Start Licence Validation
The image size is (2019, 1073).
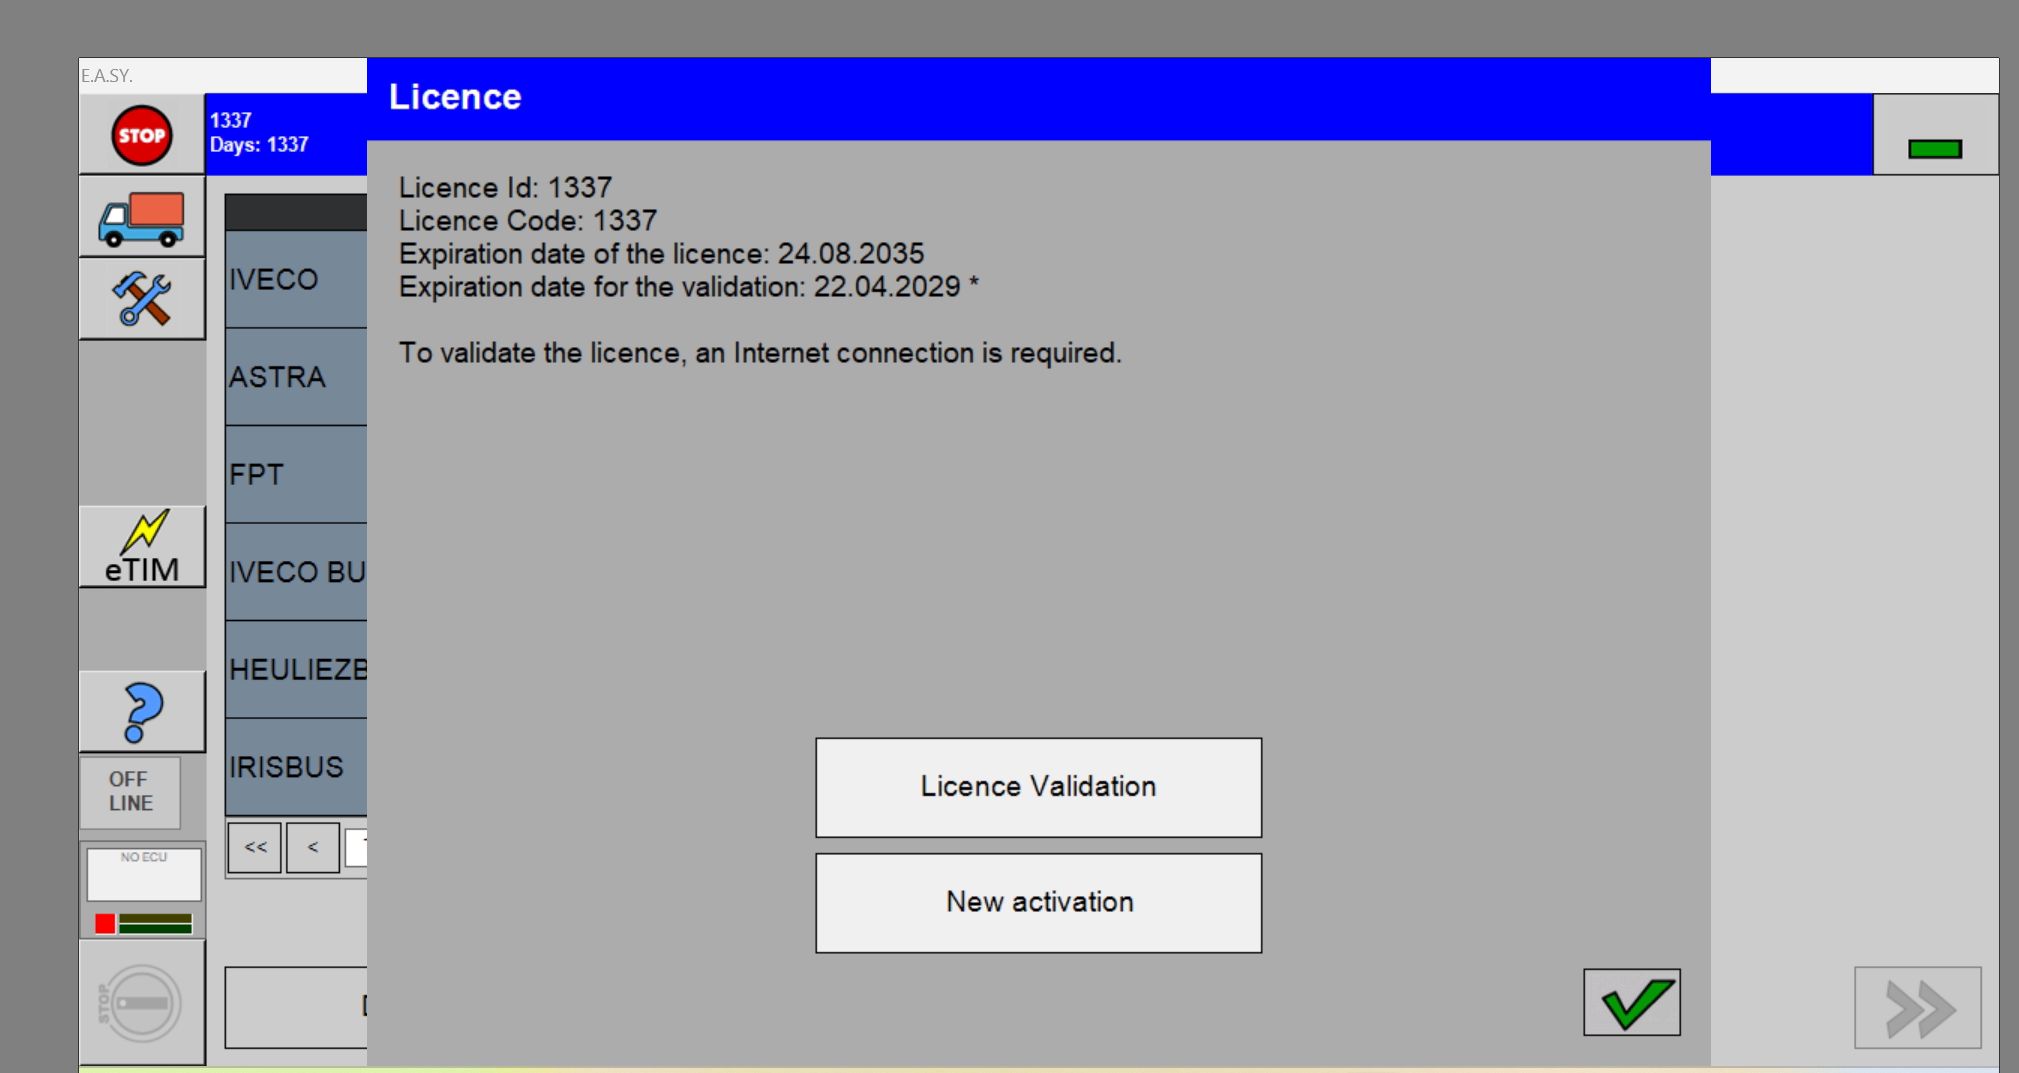[1038, 787]
